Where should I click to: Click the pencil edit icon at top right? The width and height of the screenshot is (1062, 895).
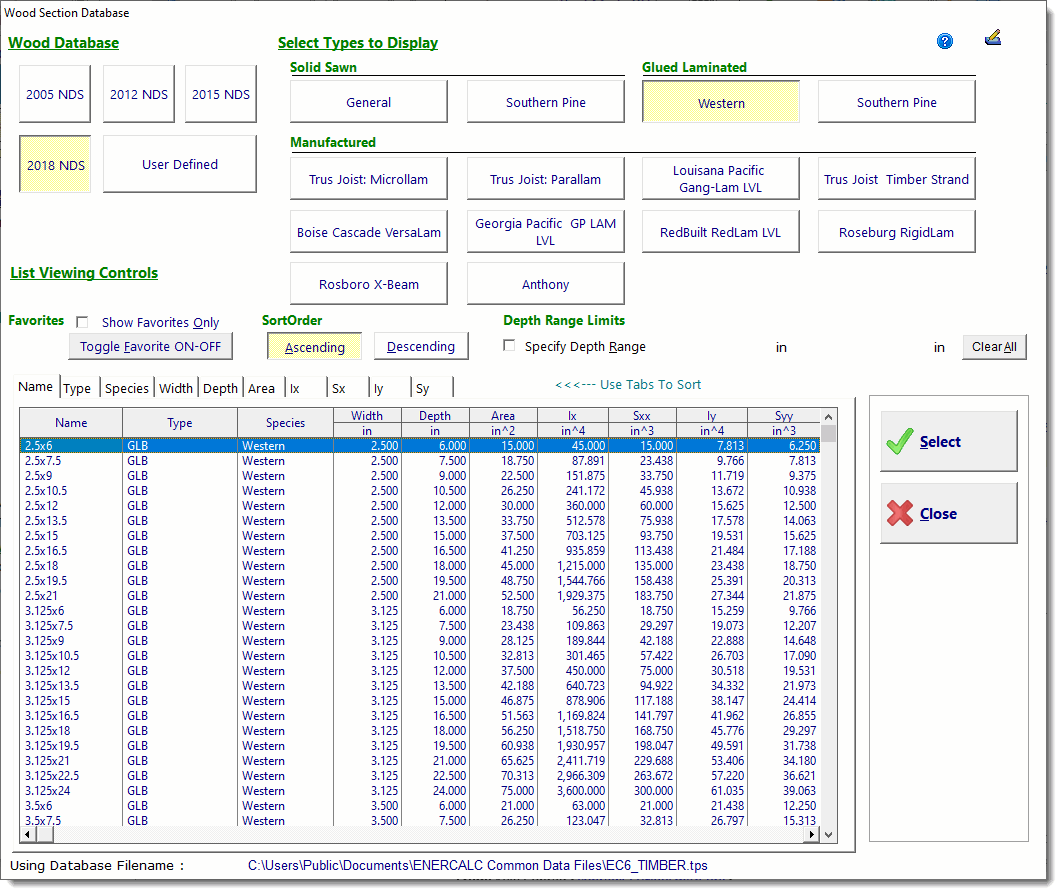(x=992, y=39)
